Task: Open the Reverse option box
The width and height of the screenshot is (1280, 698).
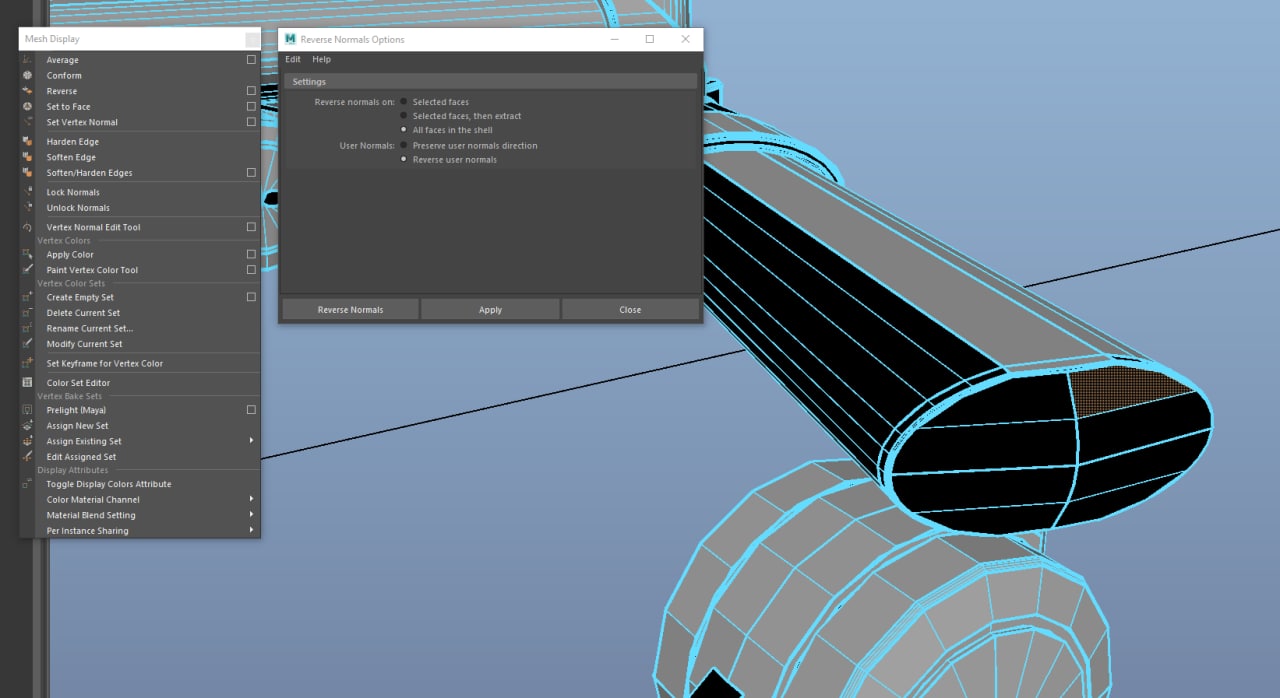Action: (251, 91)
